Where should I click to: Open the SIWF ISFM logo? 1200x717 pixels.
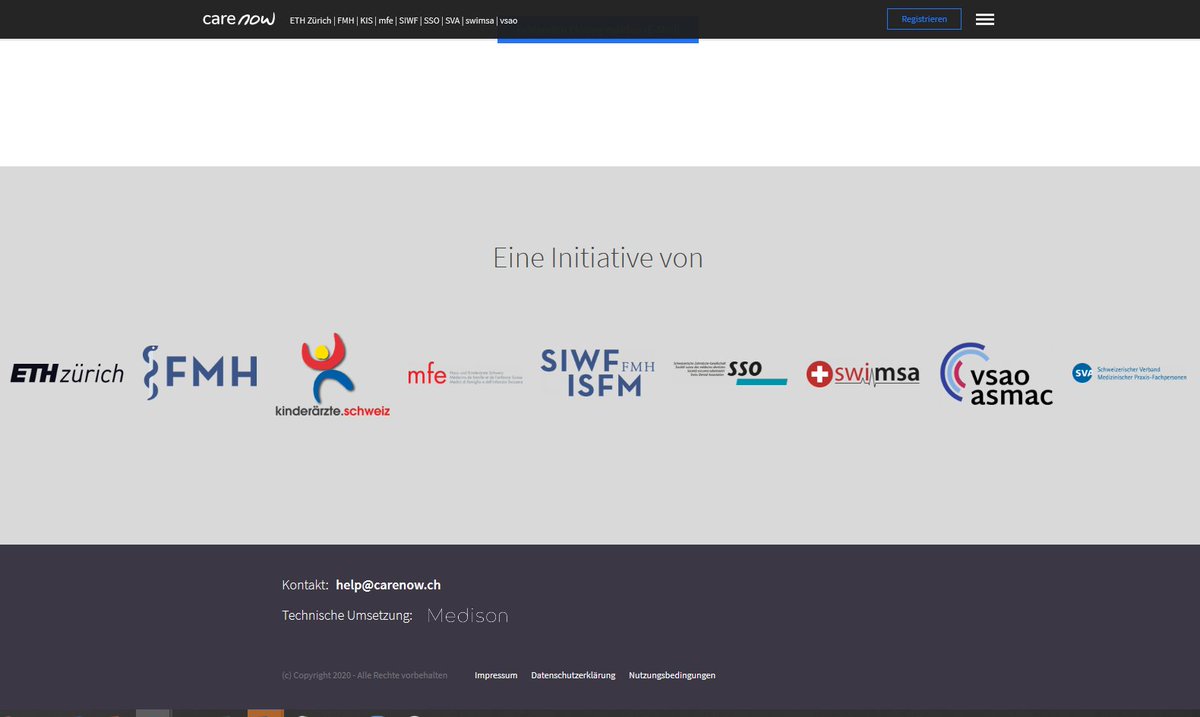(598, 373)
